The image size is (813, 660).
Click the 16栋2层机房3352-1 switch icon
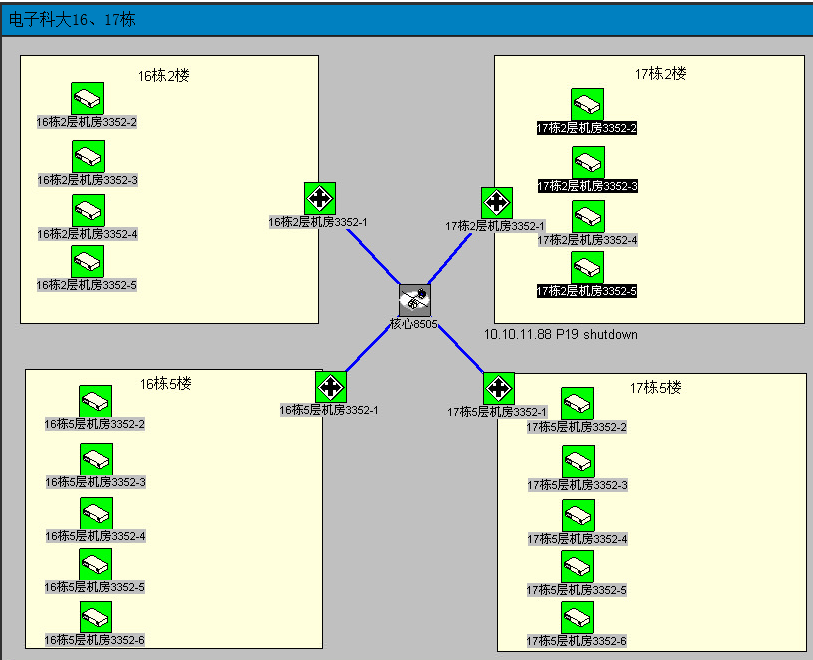click(x=319, y=198)
